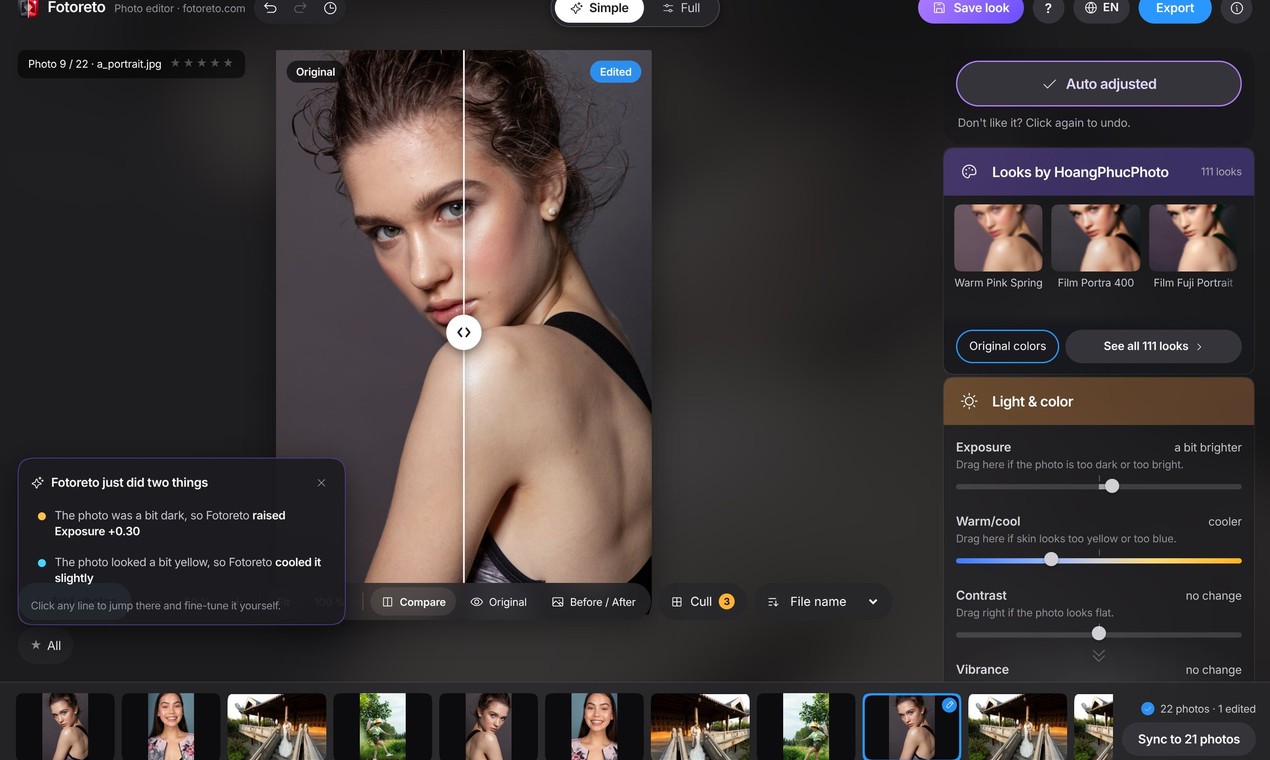Open the edit history clock icon
Viewport: 1270px width, 760px height.
[x=330, y=8]
